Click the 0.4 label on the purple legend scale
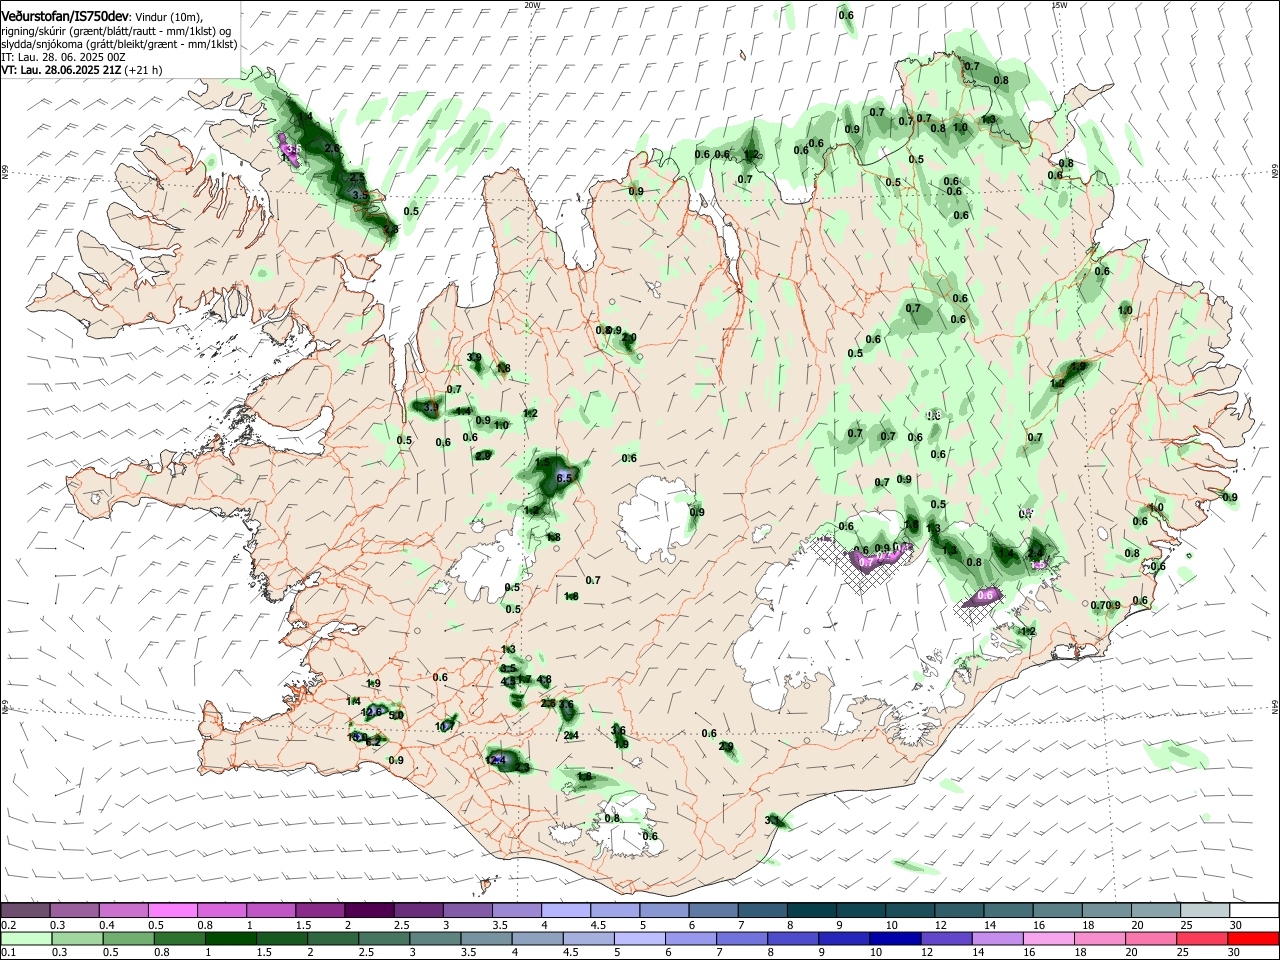Viewport: 1280px width, 960px height. [x=107, y=925]
